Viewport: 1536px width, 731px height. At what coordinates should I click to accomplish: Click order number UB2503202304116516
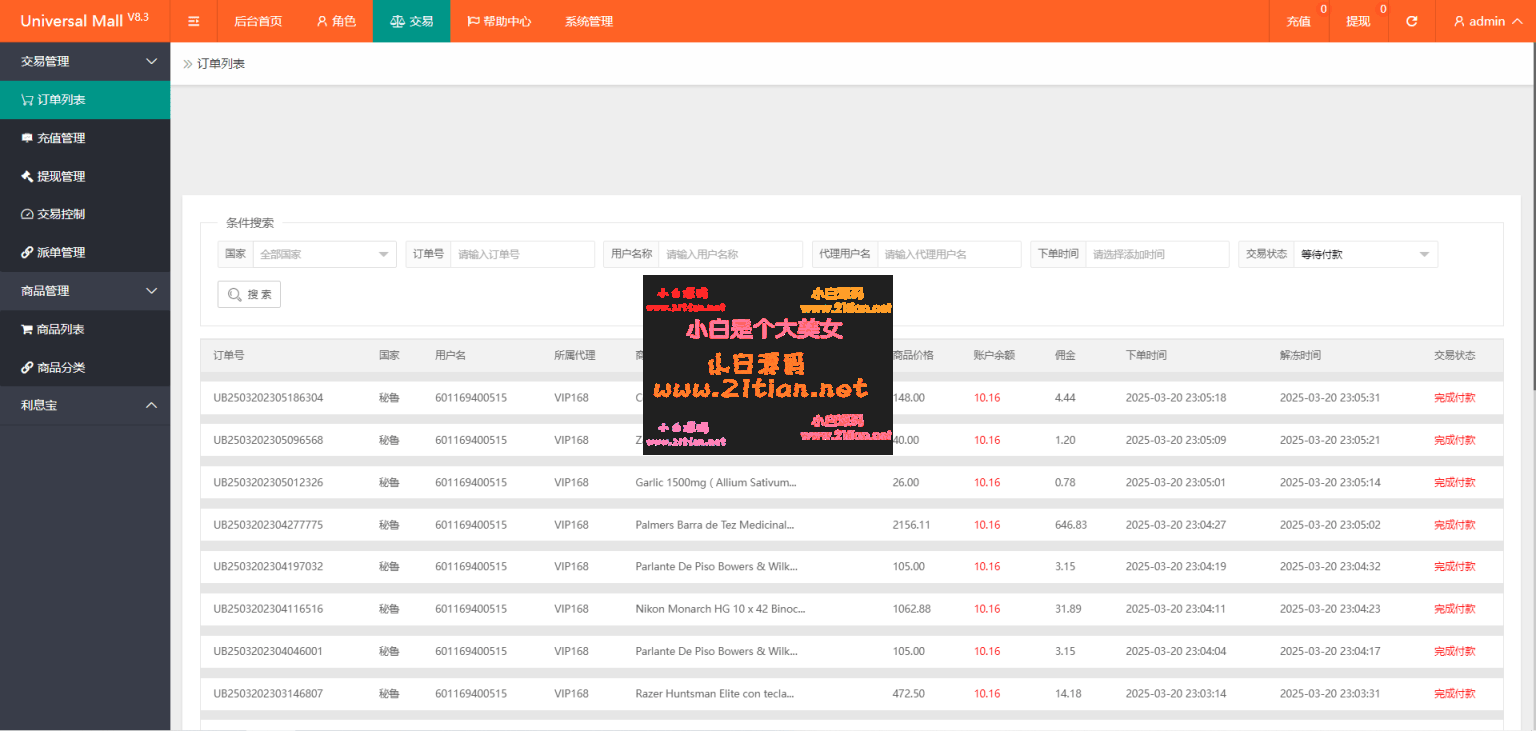pyautogui.click(x=268, y=609)
